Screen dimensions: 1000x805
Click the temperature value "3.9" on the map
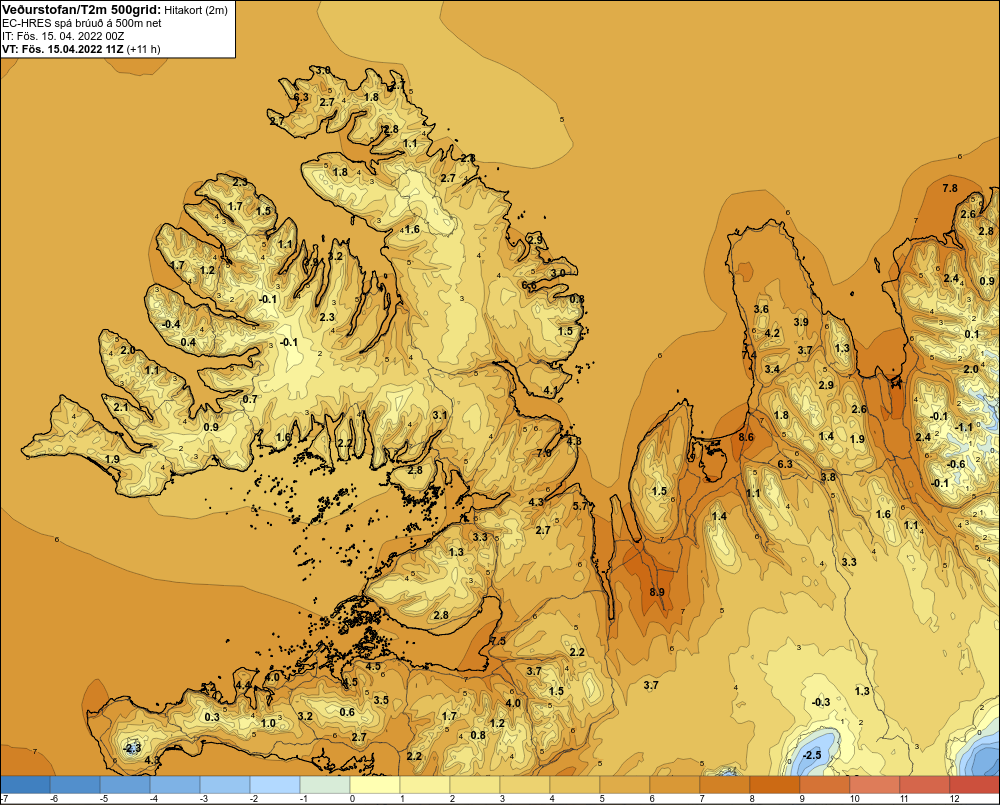pyautogui.click(x=801, y=322)
